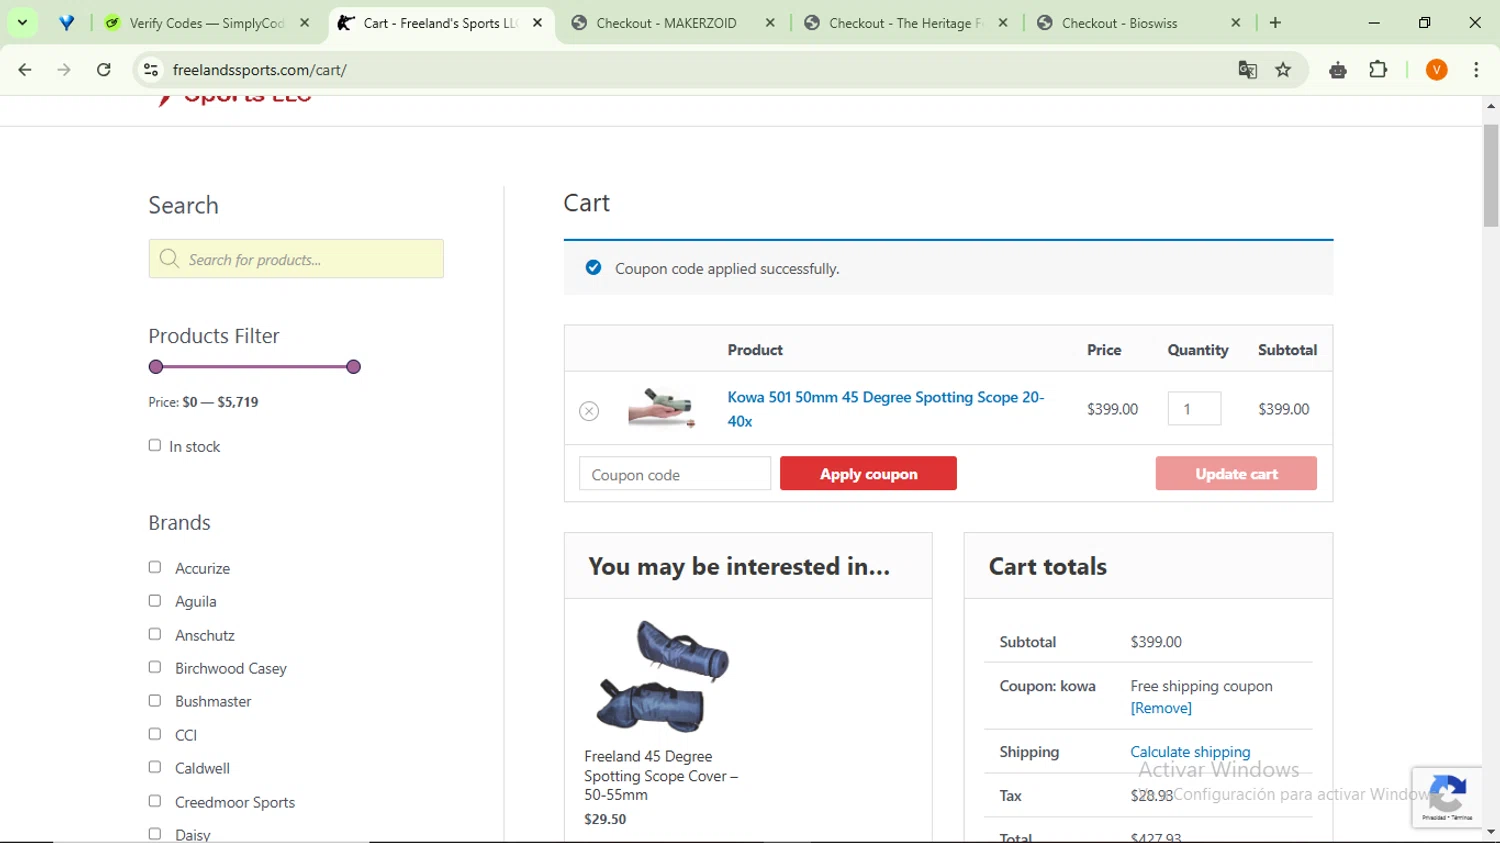Close the Checkout - Bioswiss tab

point(1236,23)
